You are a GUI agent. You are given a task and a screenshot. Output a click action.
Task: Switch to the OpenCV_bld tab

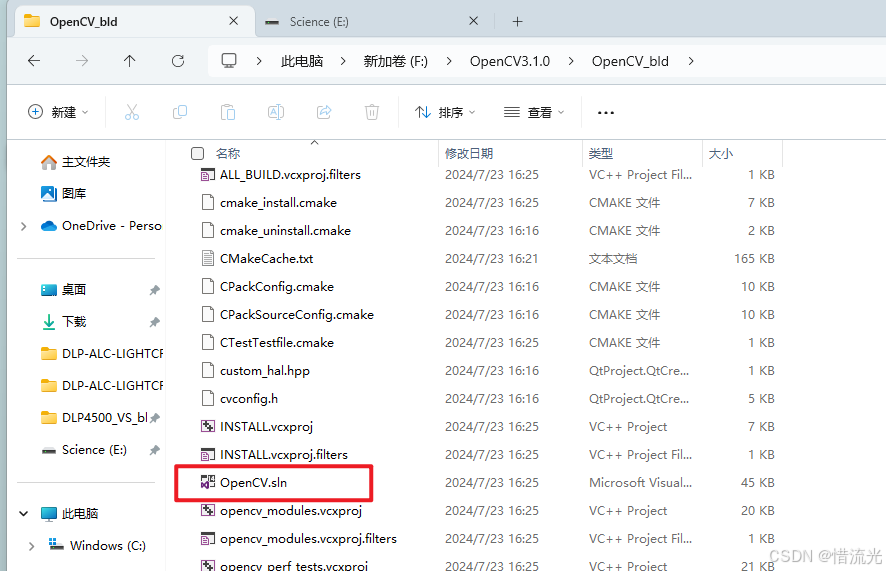click(x=83, y=21)
